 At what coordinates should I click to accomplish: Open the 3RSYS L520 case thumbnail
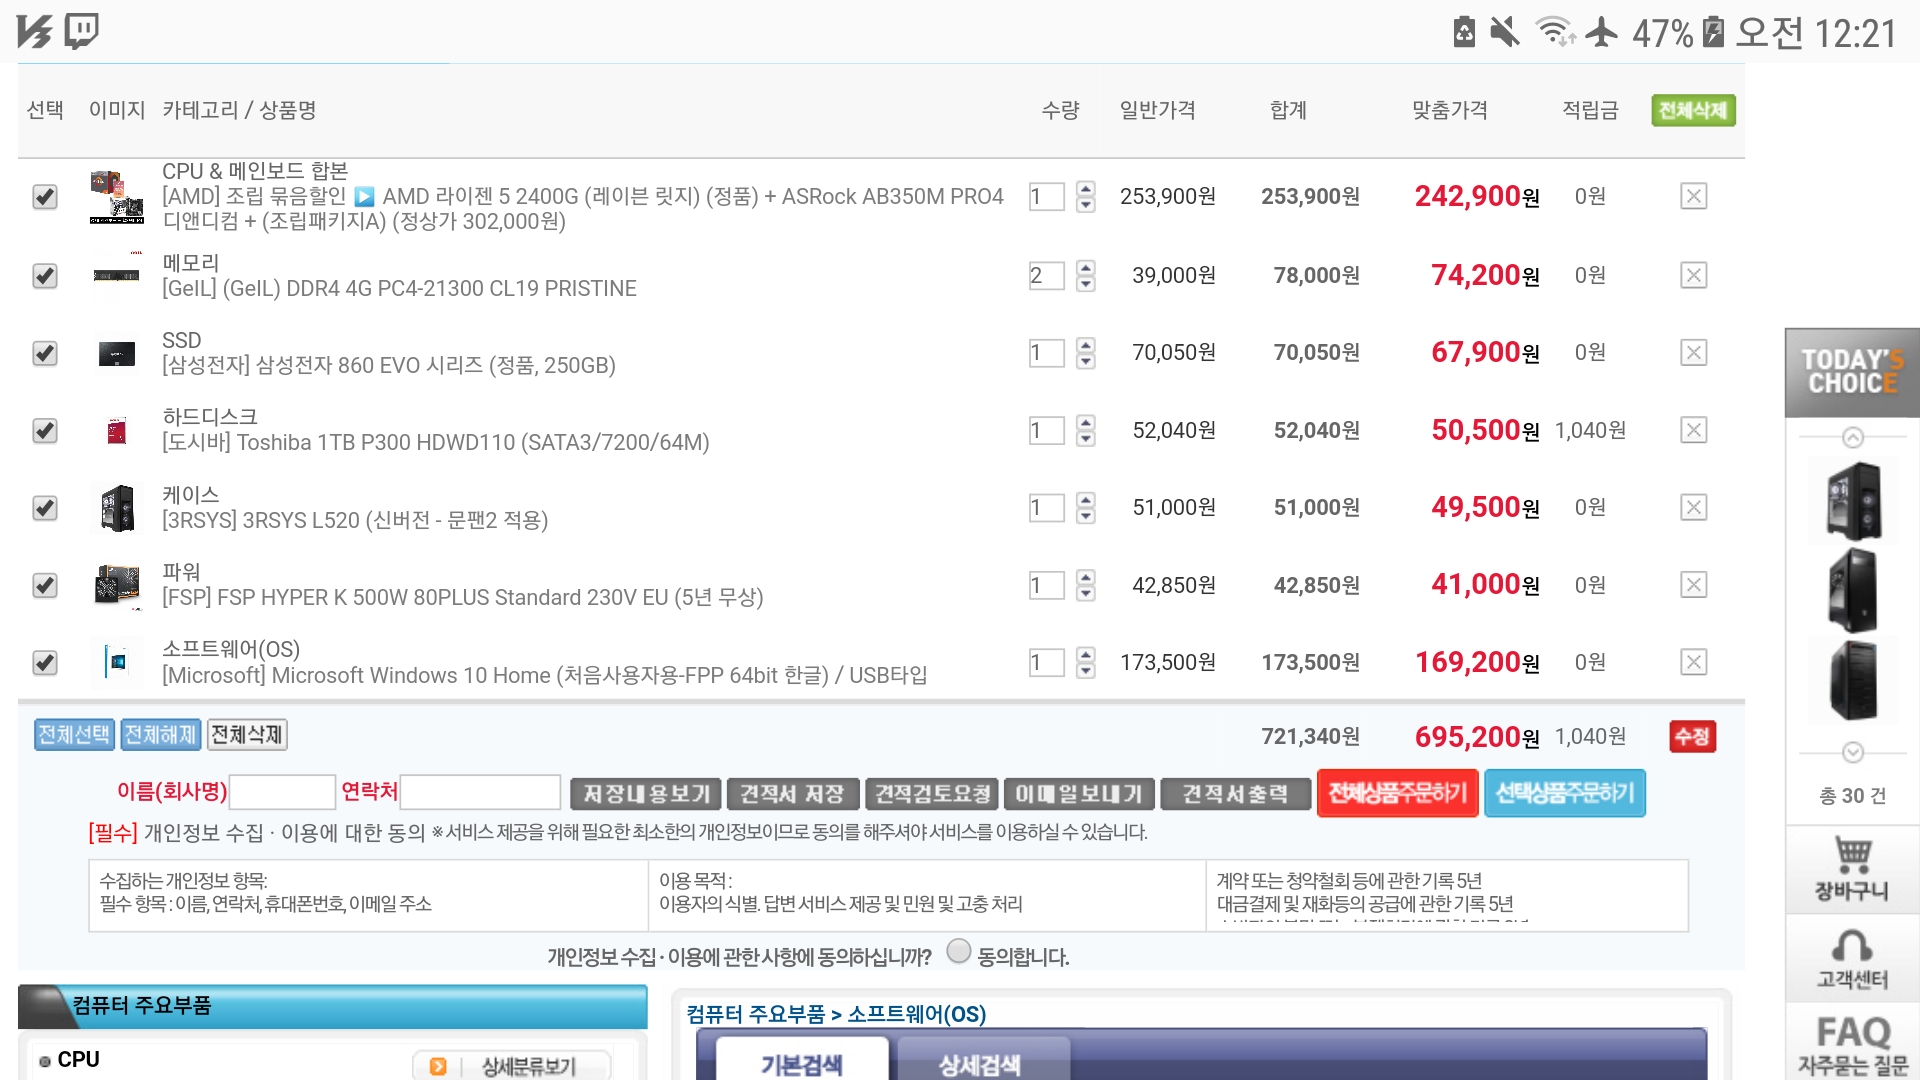click(x=117, y=508)
